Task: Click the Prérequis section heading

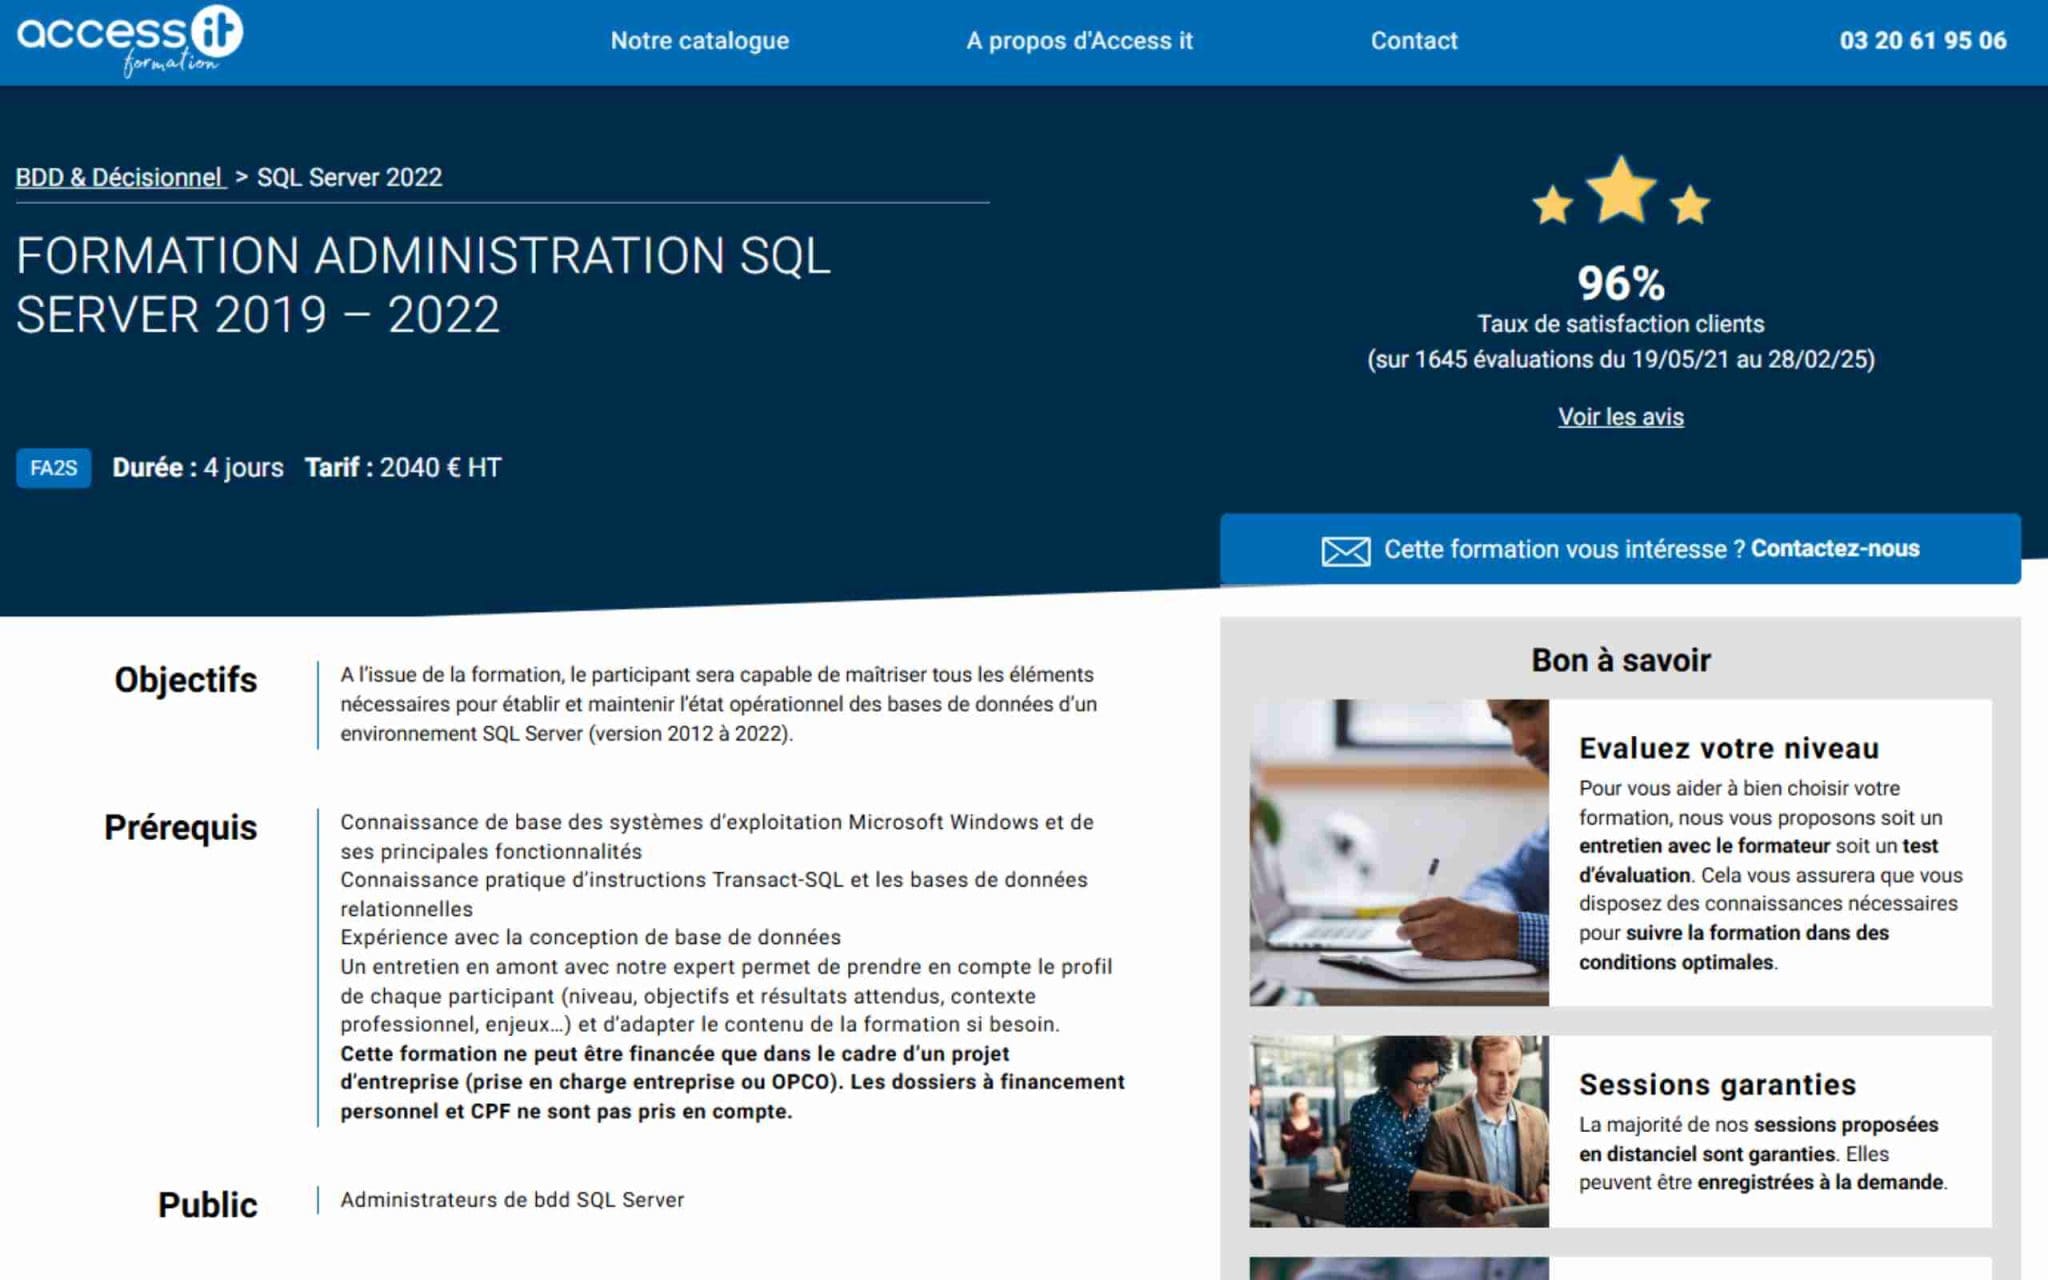Action: tap(181, 828)
